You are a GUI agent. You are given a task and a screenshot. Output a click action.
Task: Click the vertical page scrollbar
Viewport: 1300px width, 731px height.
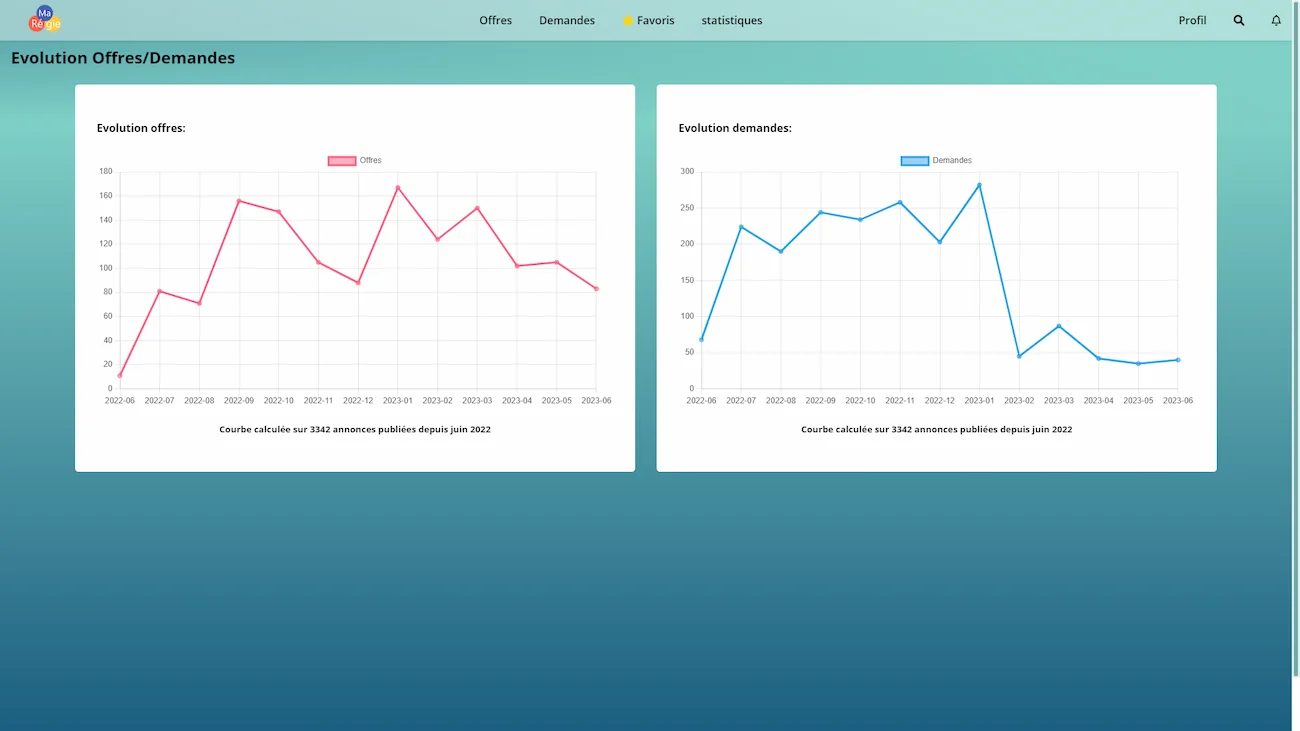[x=1295, y=300]
